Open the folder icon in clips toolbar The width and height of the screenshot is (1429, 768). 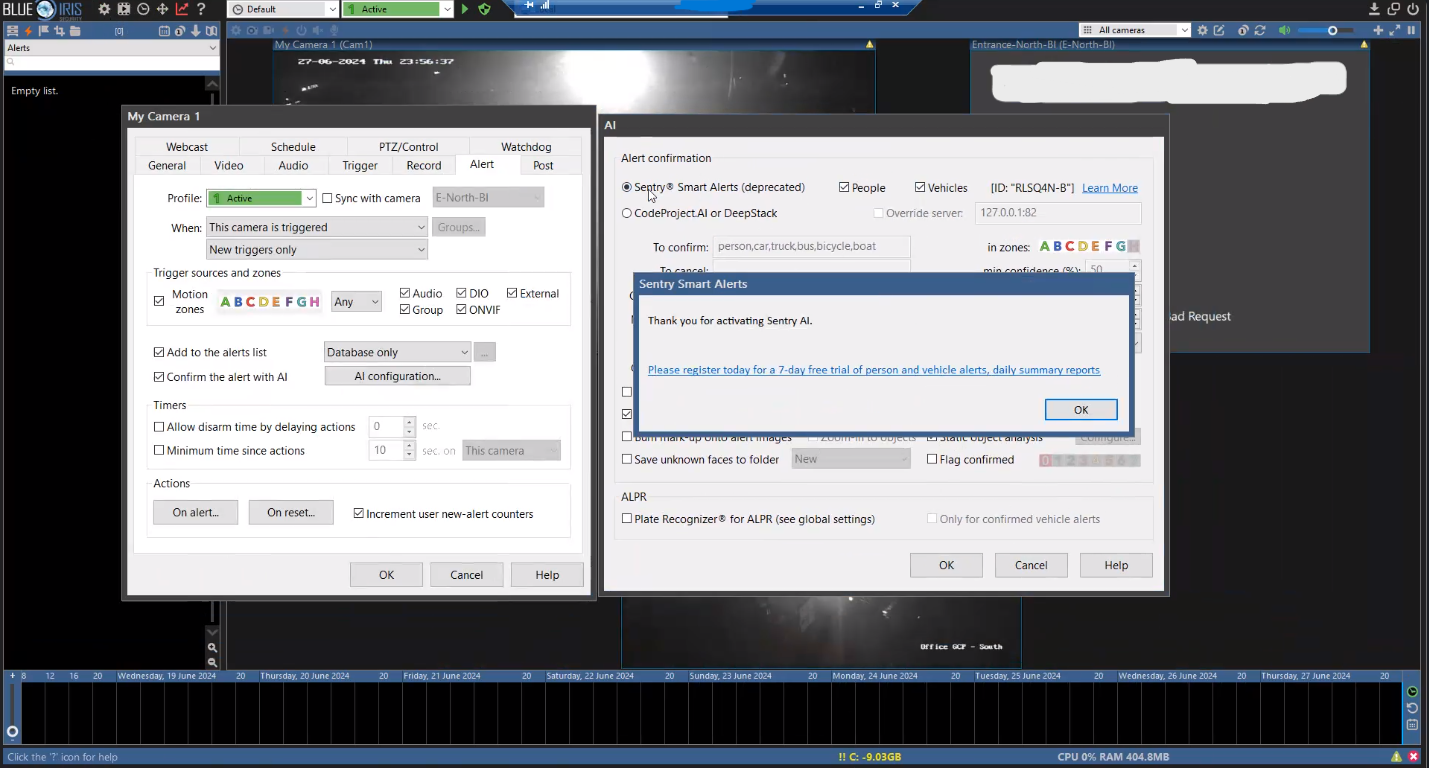(x=75, y=31)
